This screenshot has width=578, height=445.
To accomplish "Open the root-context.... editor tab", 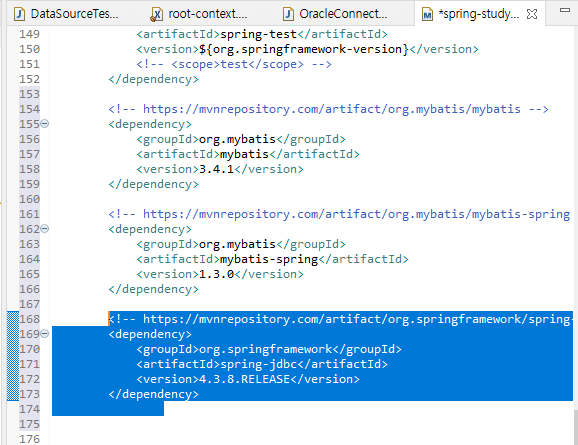I will coord(208,14).
